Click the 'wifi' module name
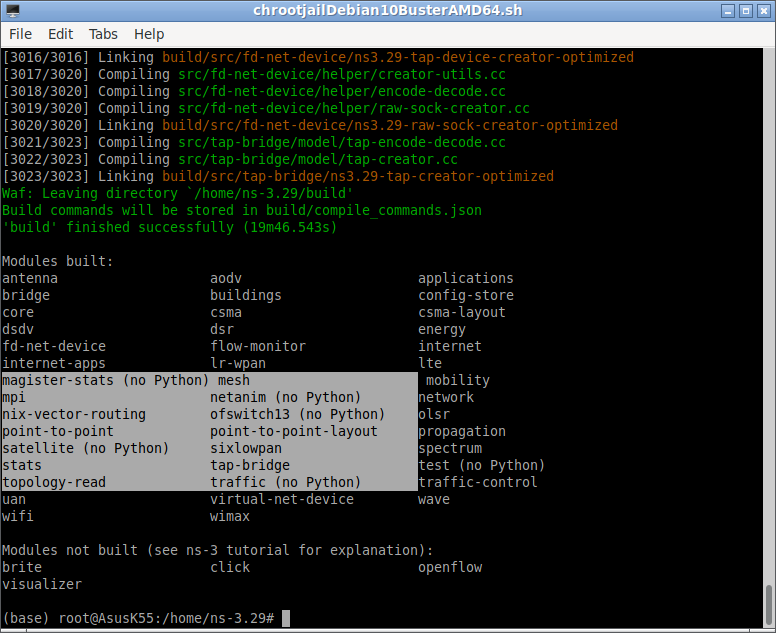776x633 pixels. click(18, 517)
